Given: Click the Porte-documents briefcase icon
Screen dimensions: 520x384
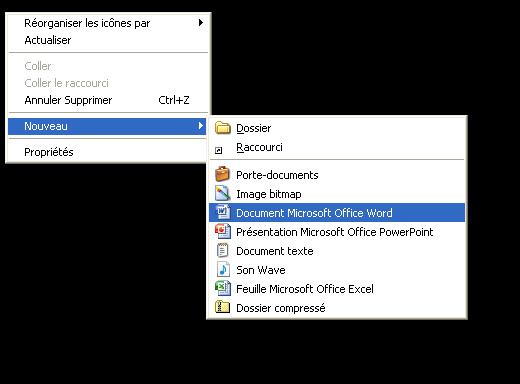Looking at the screenshot, I should 222,174.
